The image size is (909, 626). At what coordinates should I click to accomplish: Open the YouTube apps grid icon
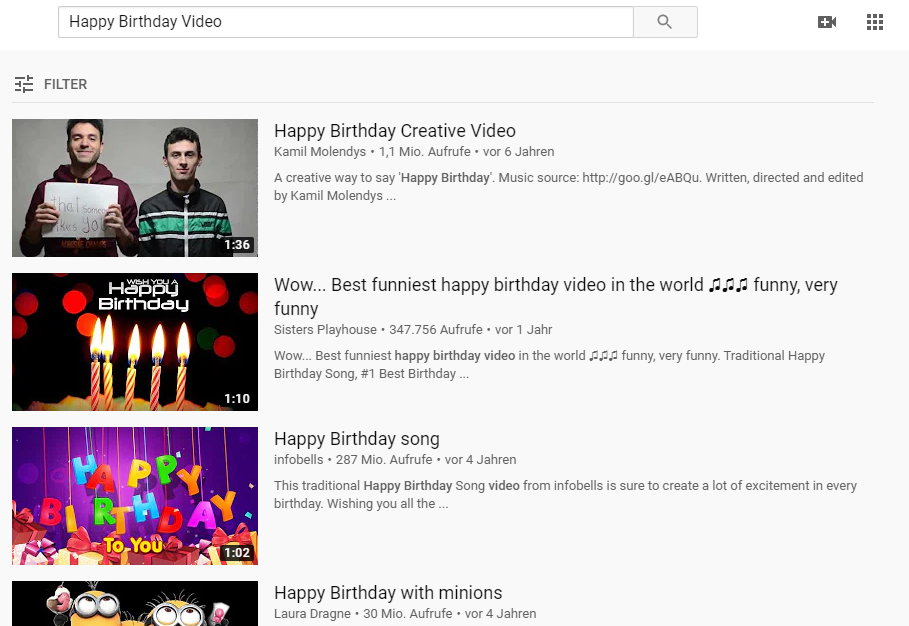click(875, 22)
